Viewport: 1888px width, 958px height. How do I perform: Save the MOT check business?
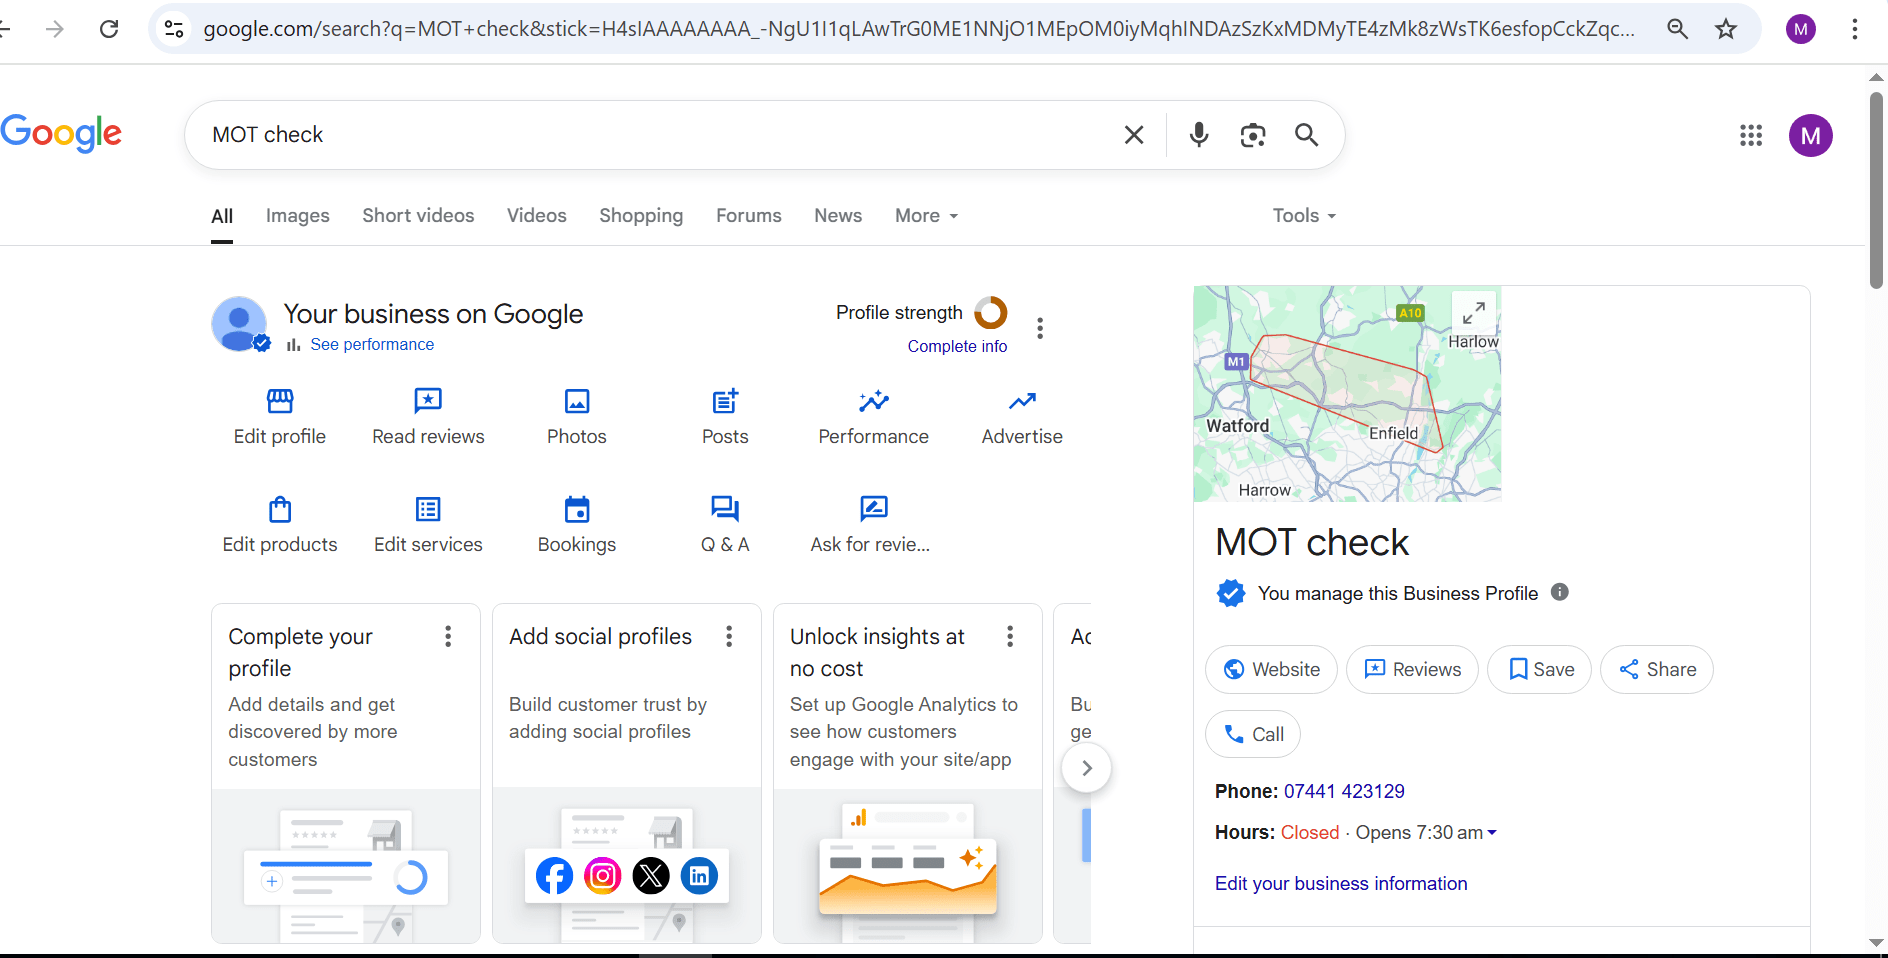(x=1539, y=669)
